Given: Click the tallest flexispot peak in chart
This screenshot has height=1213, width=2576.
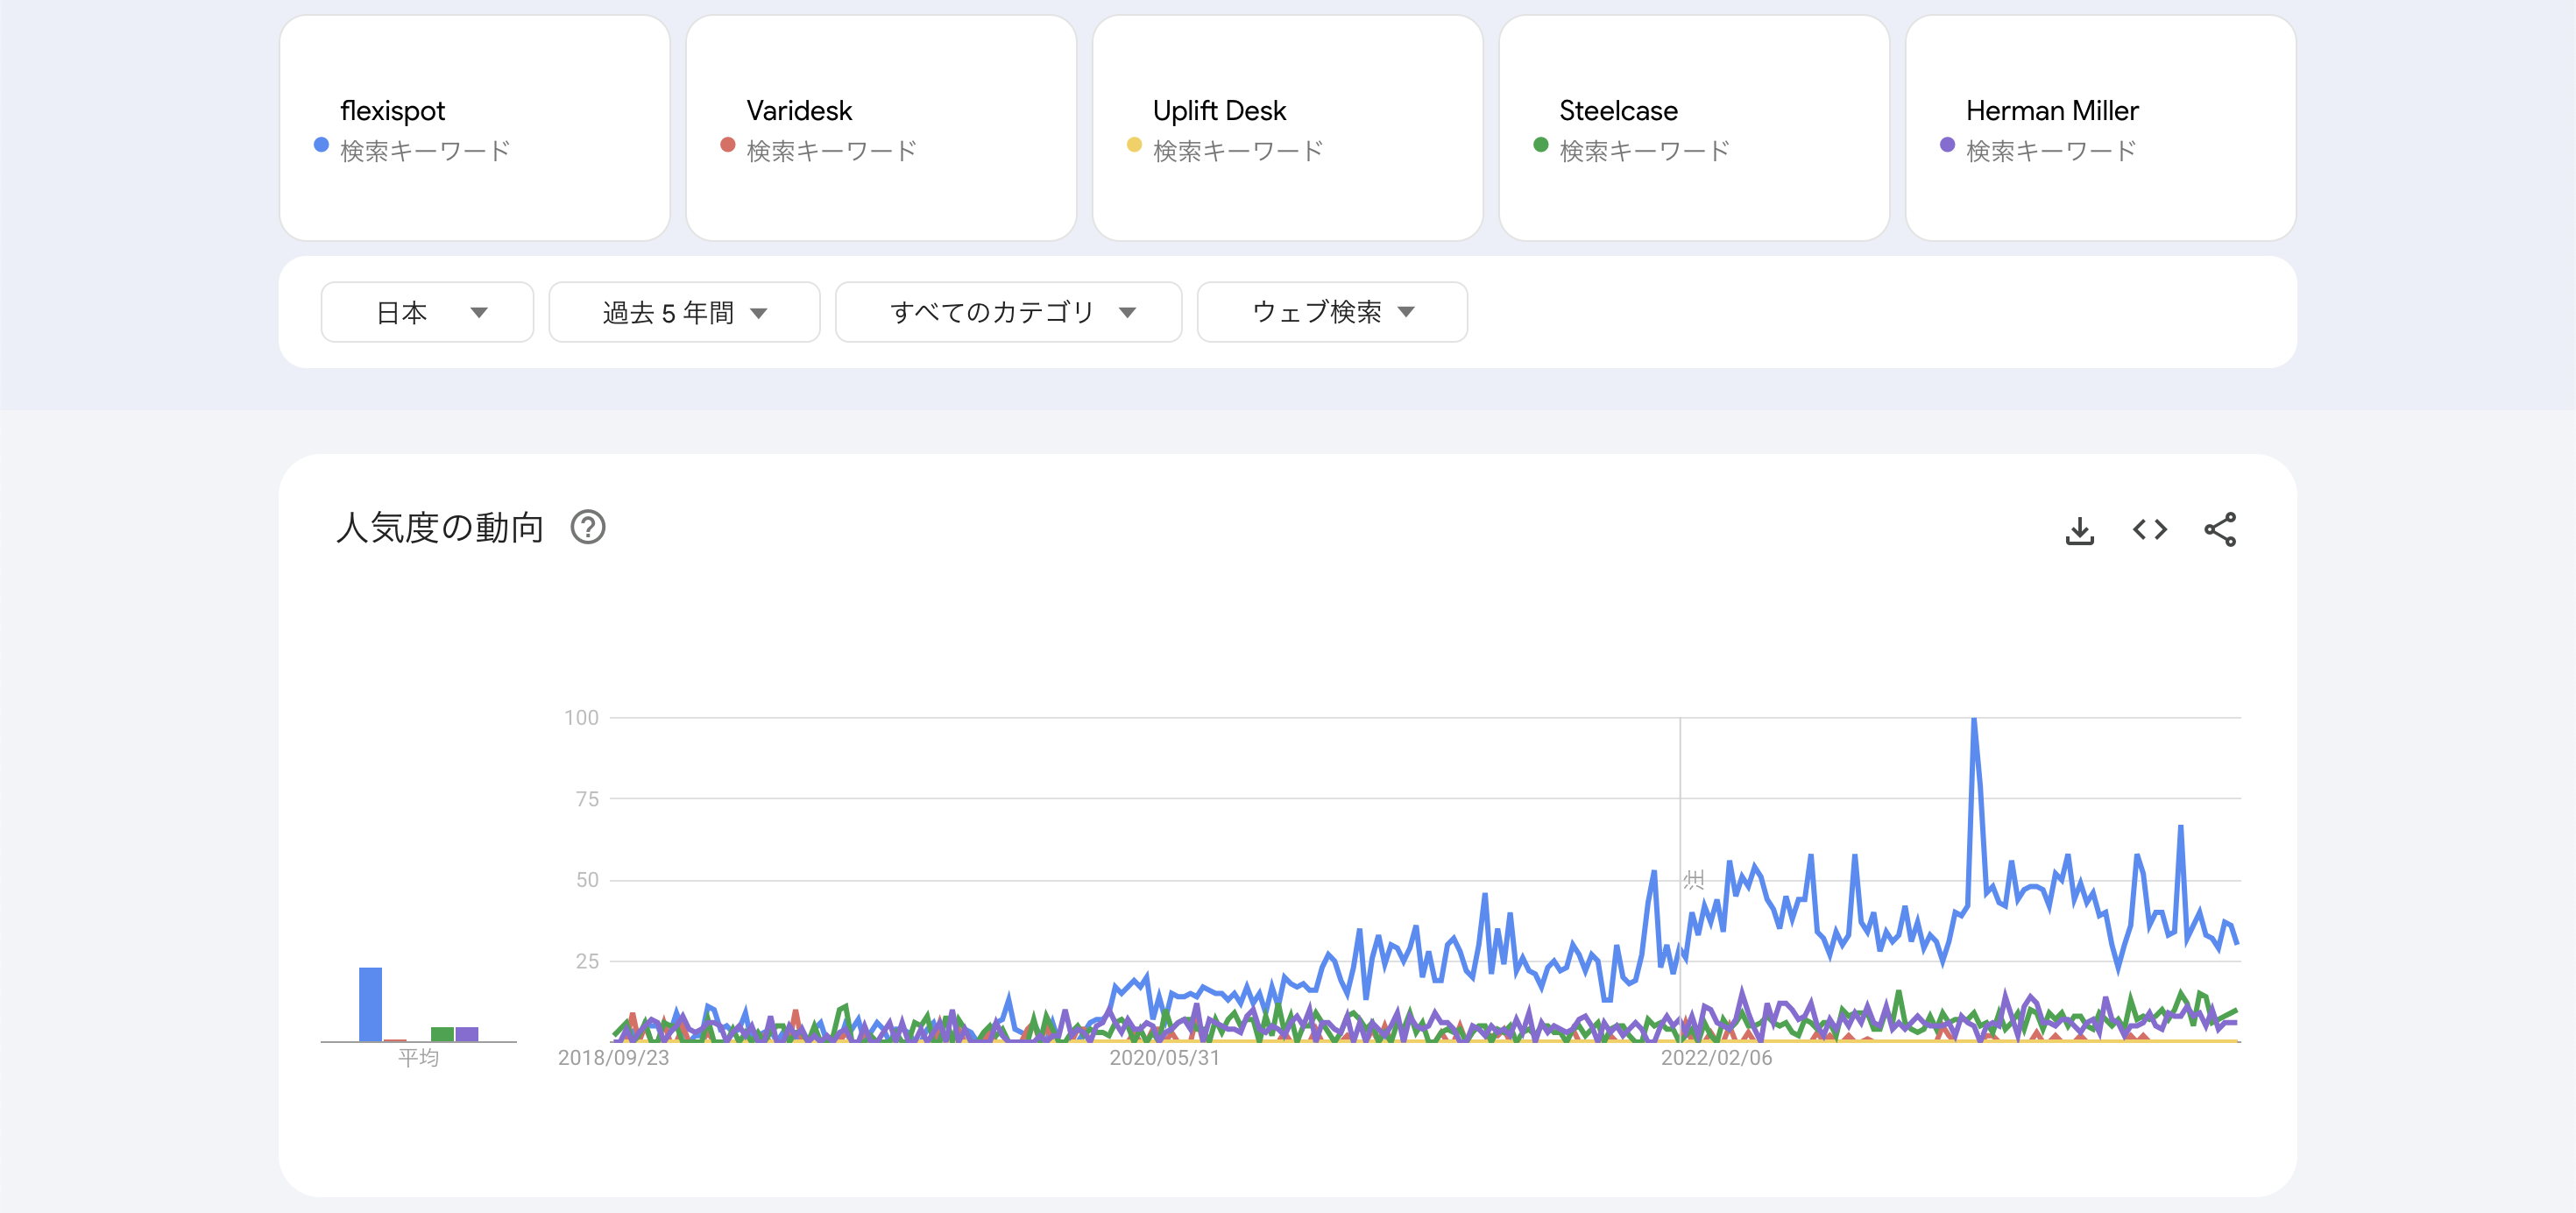Looking at the screenshot, I should [1973, 722].
